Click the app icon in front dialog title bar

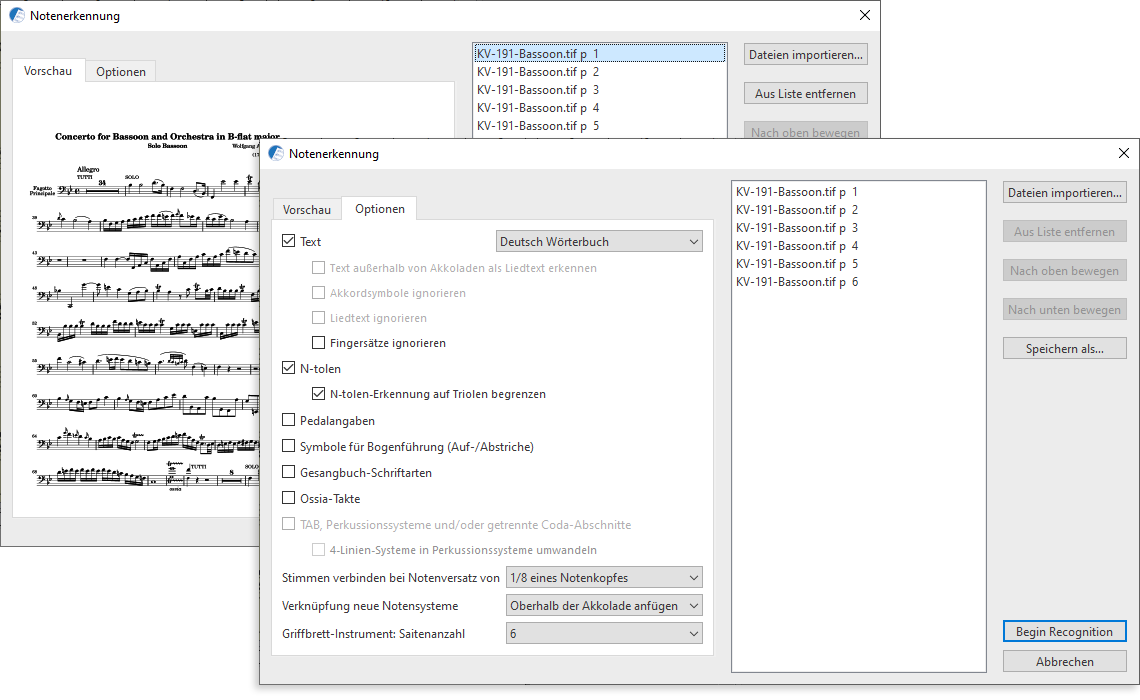tap(276, 154)
